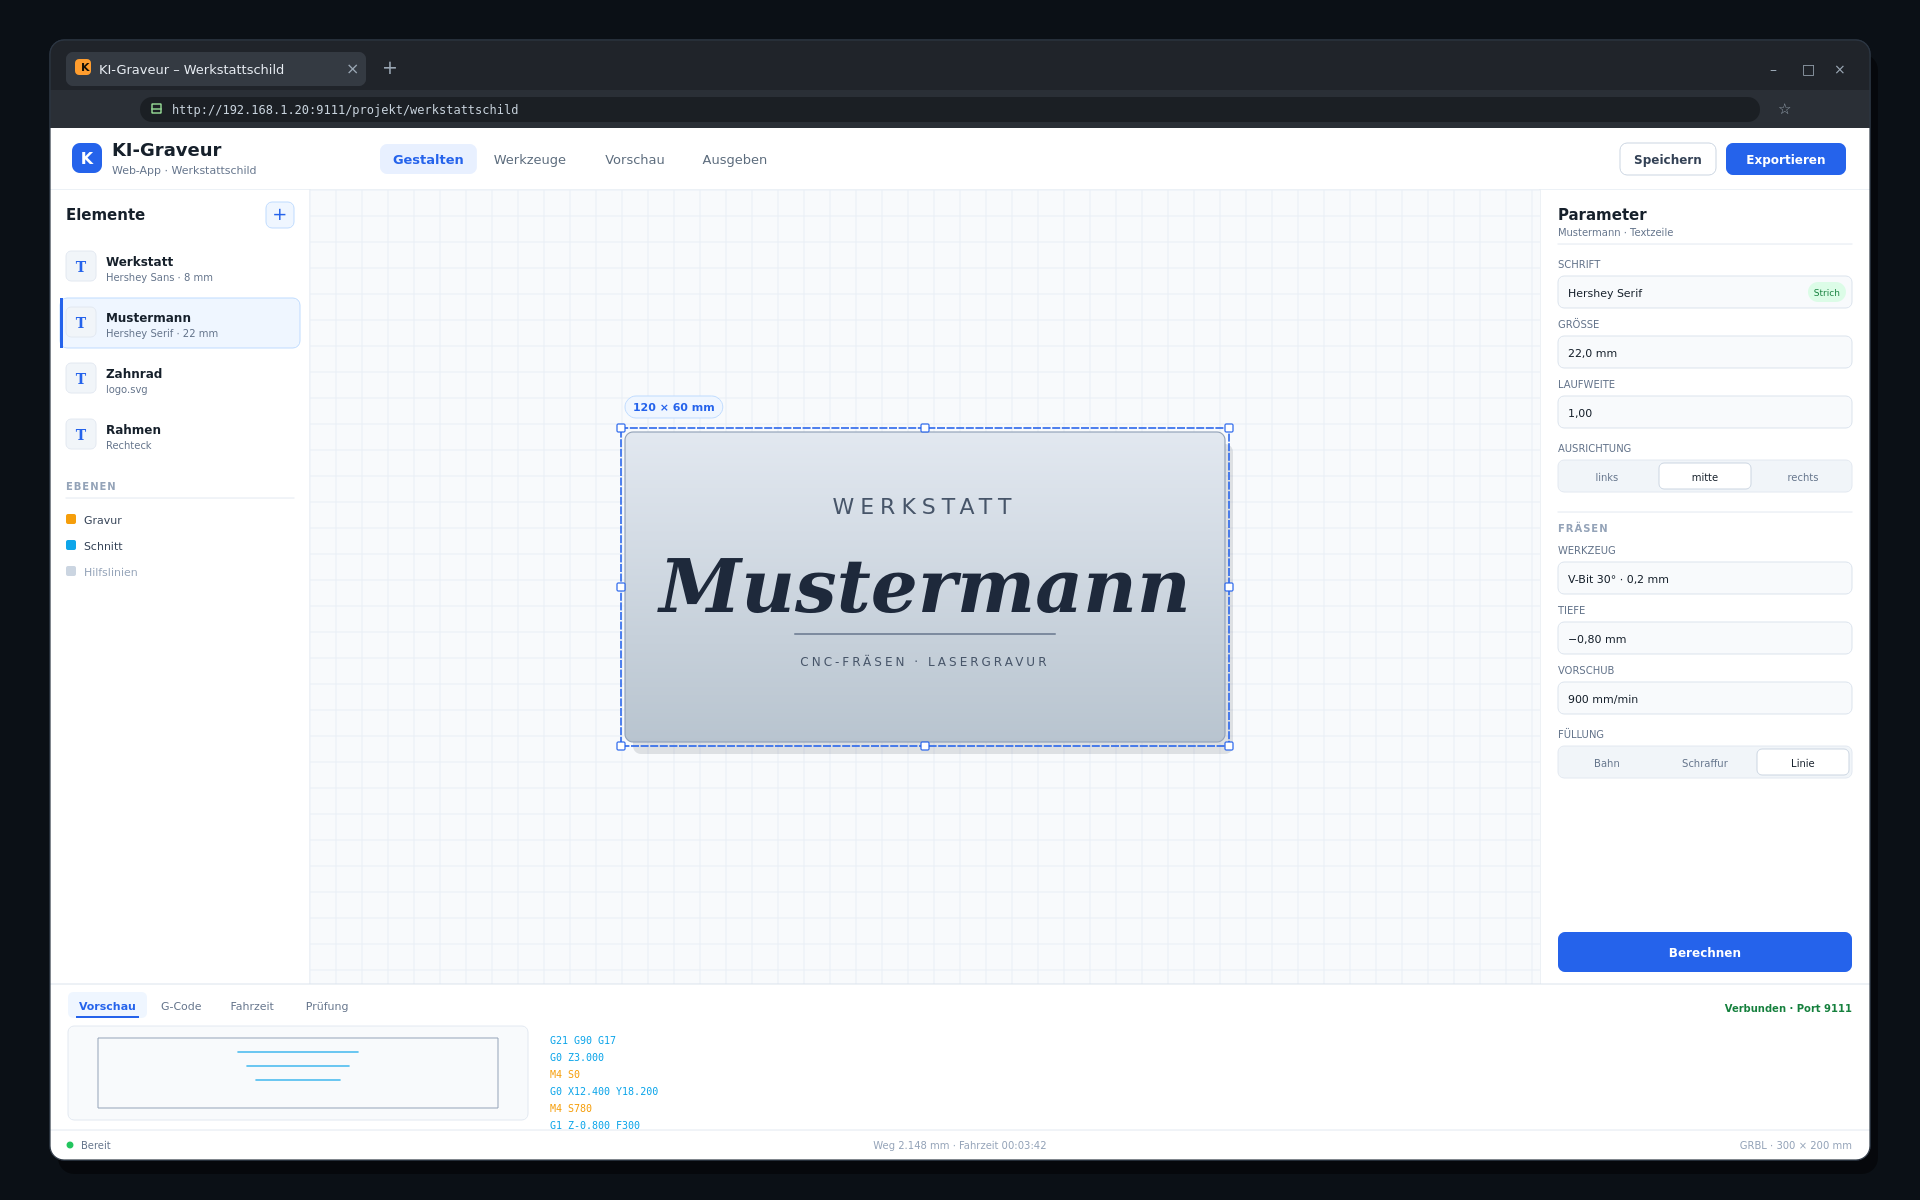1920x1200 pixels.
Task: Toggle the blue Schnitt layer swatch
Action: pyautogui.click(x=71, y=545)
